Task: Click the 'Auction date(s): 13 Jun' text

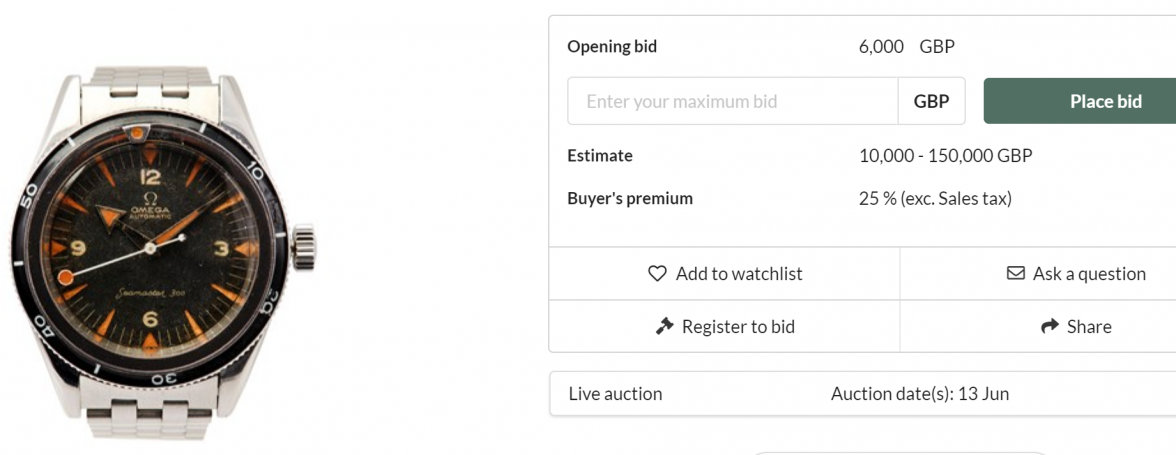Action: tap(919, 394)
